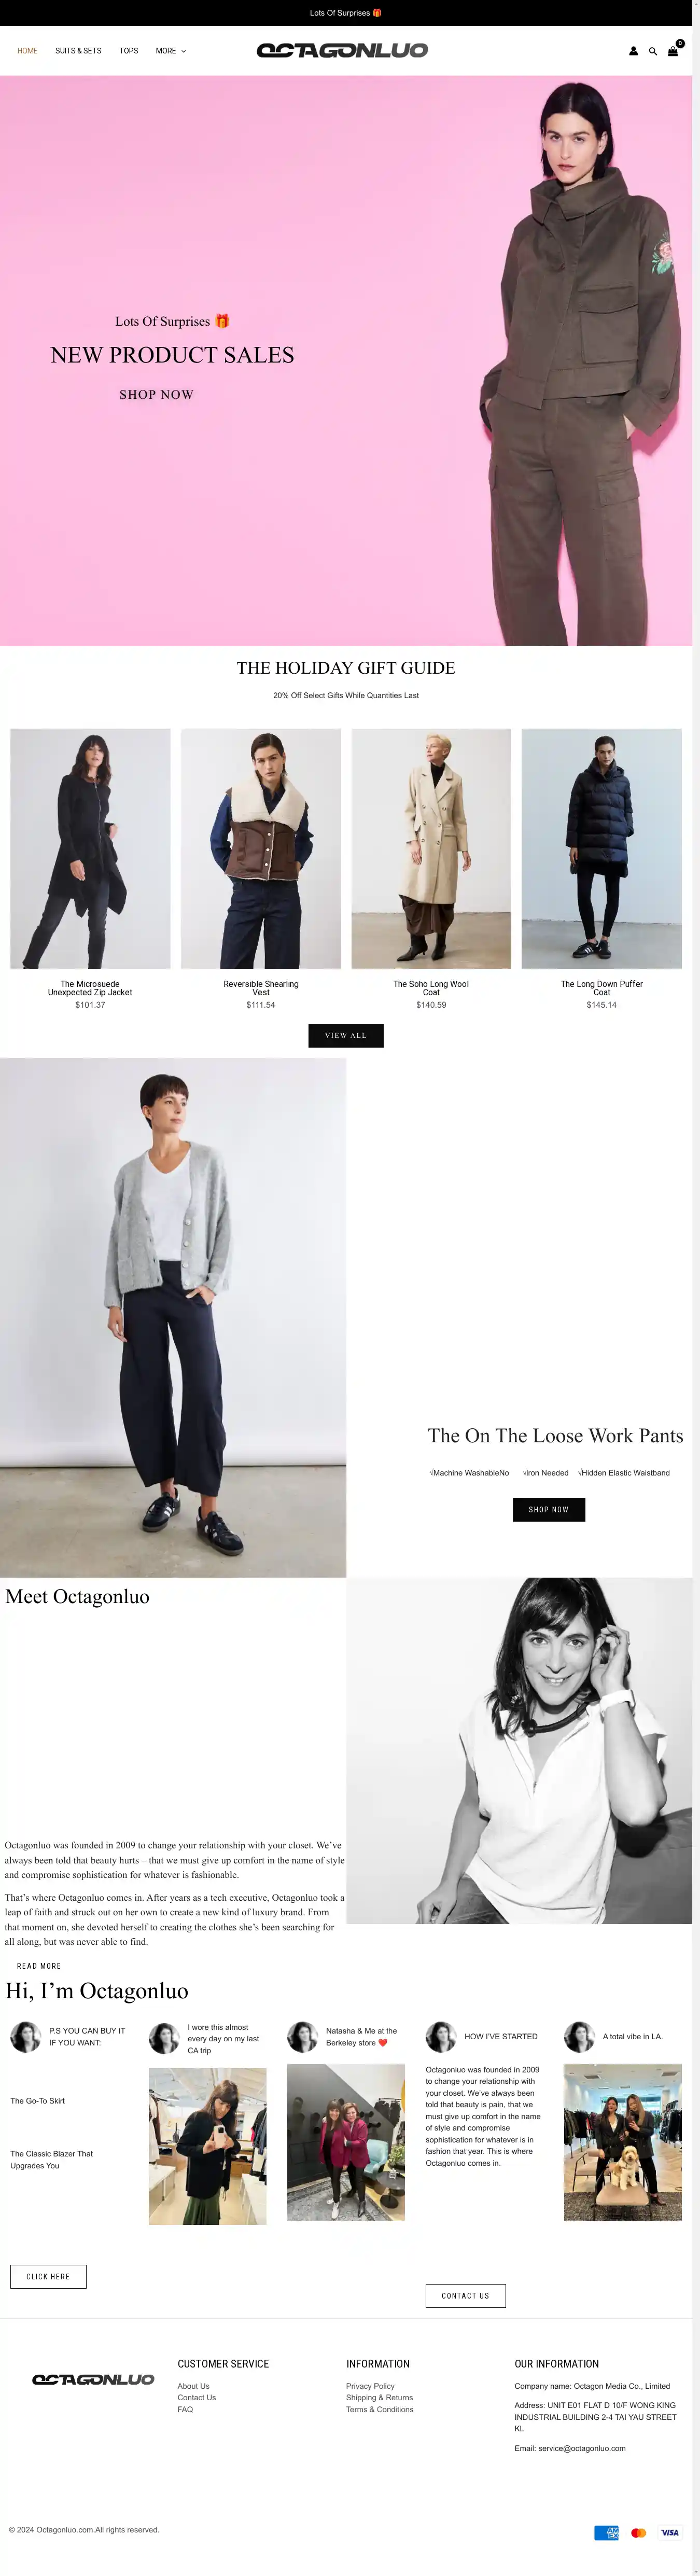The width and height of the screenshot is (700, 2576).
Task: Open the shopping cart icon
Action: pyautogui.click(x=674, y=50)
